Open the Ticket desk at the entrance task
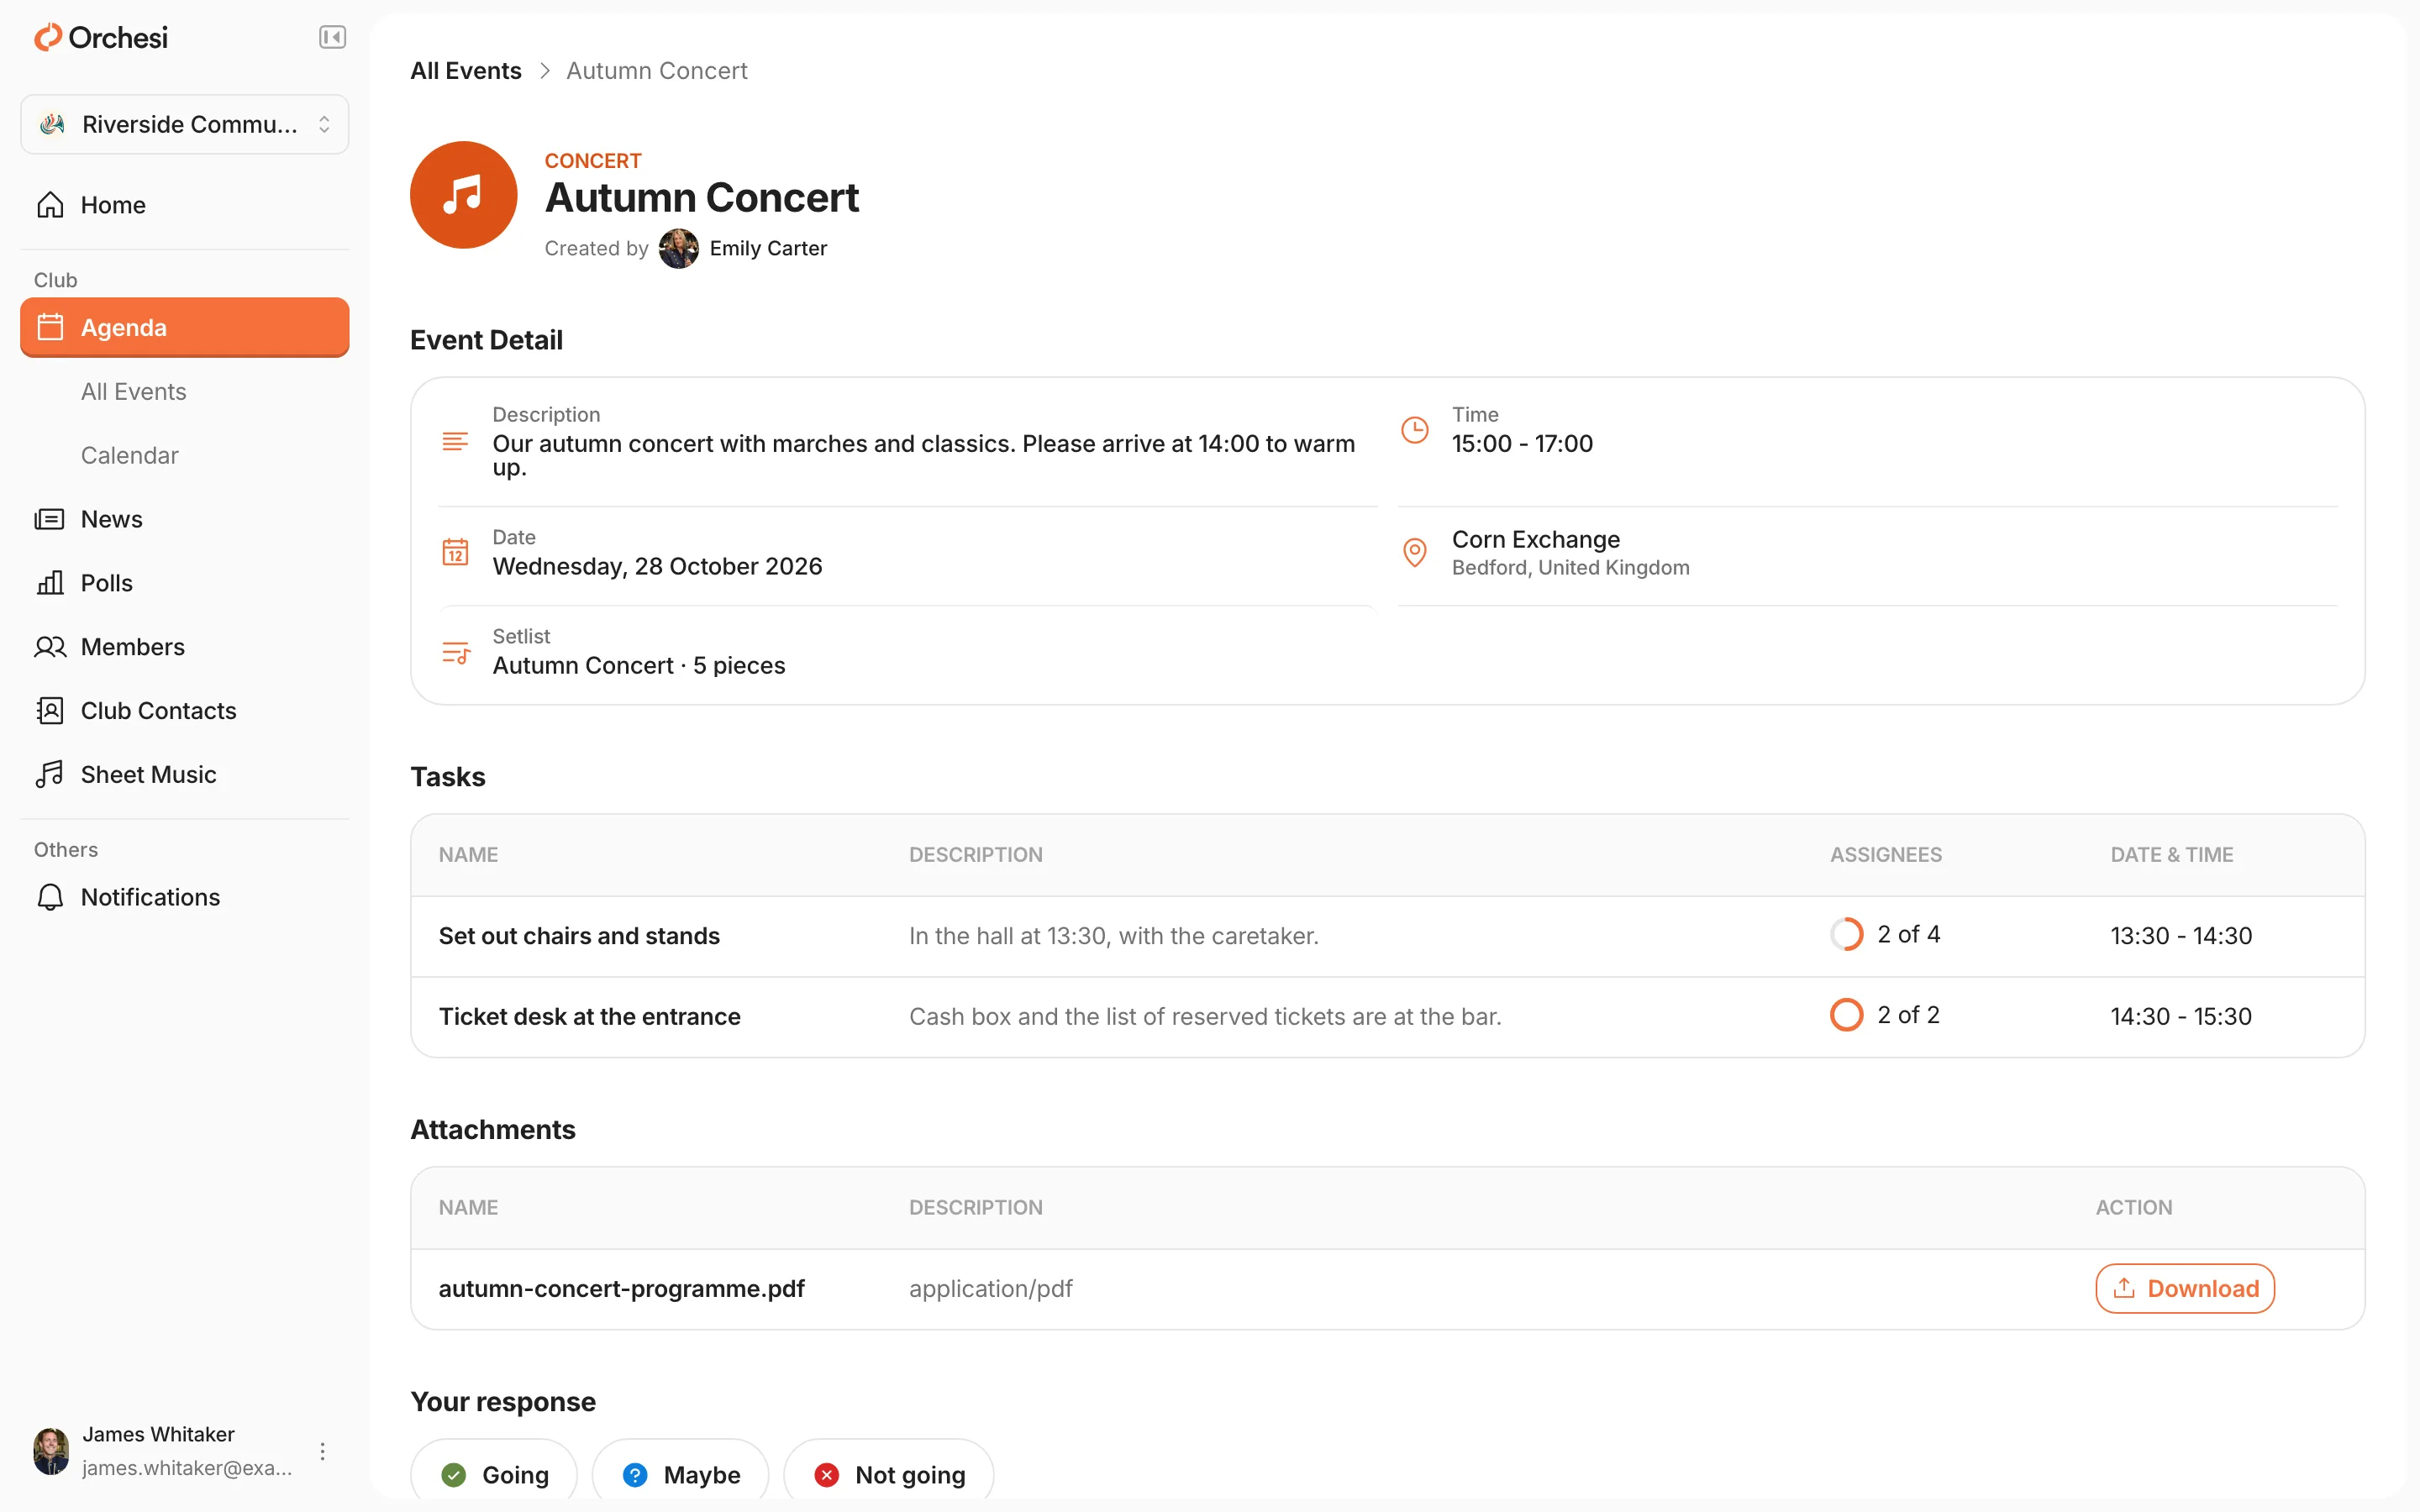 point(590,1016)
